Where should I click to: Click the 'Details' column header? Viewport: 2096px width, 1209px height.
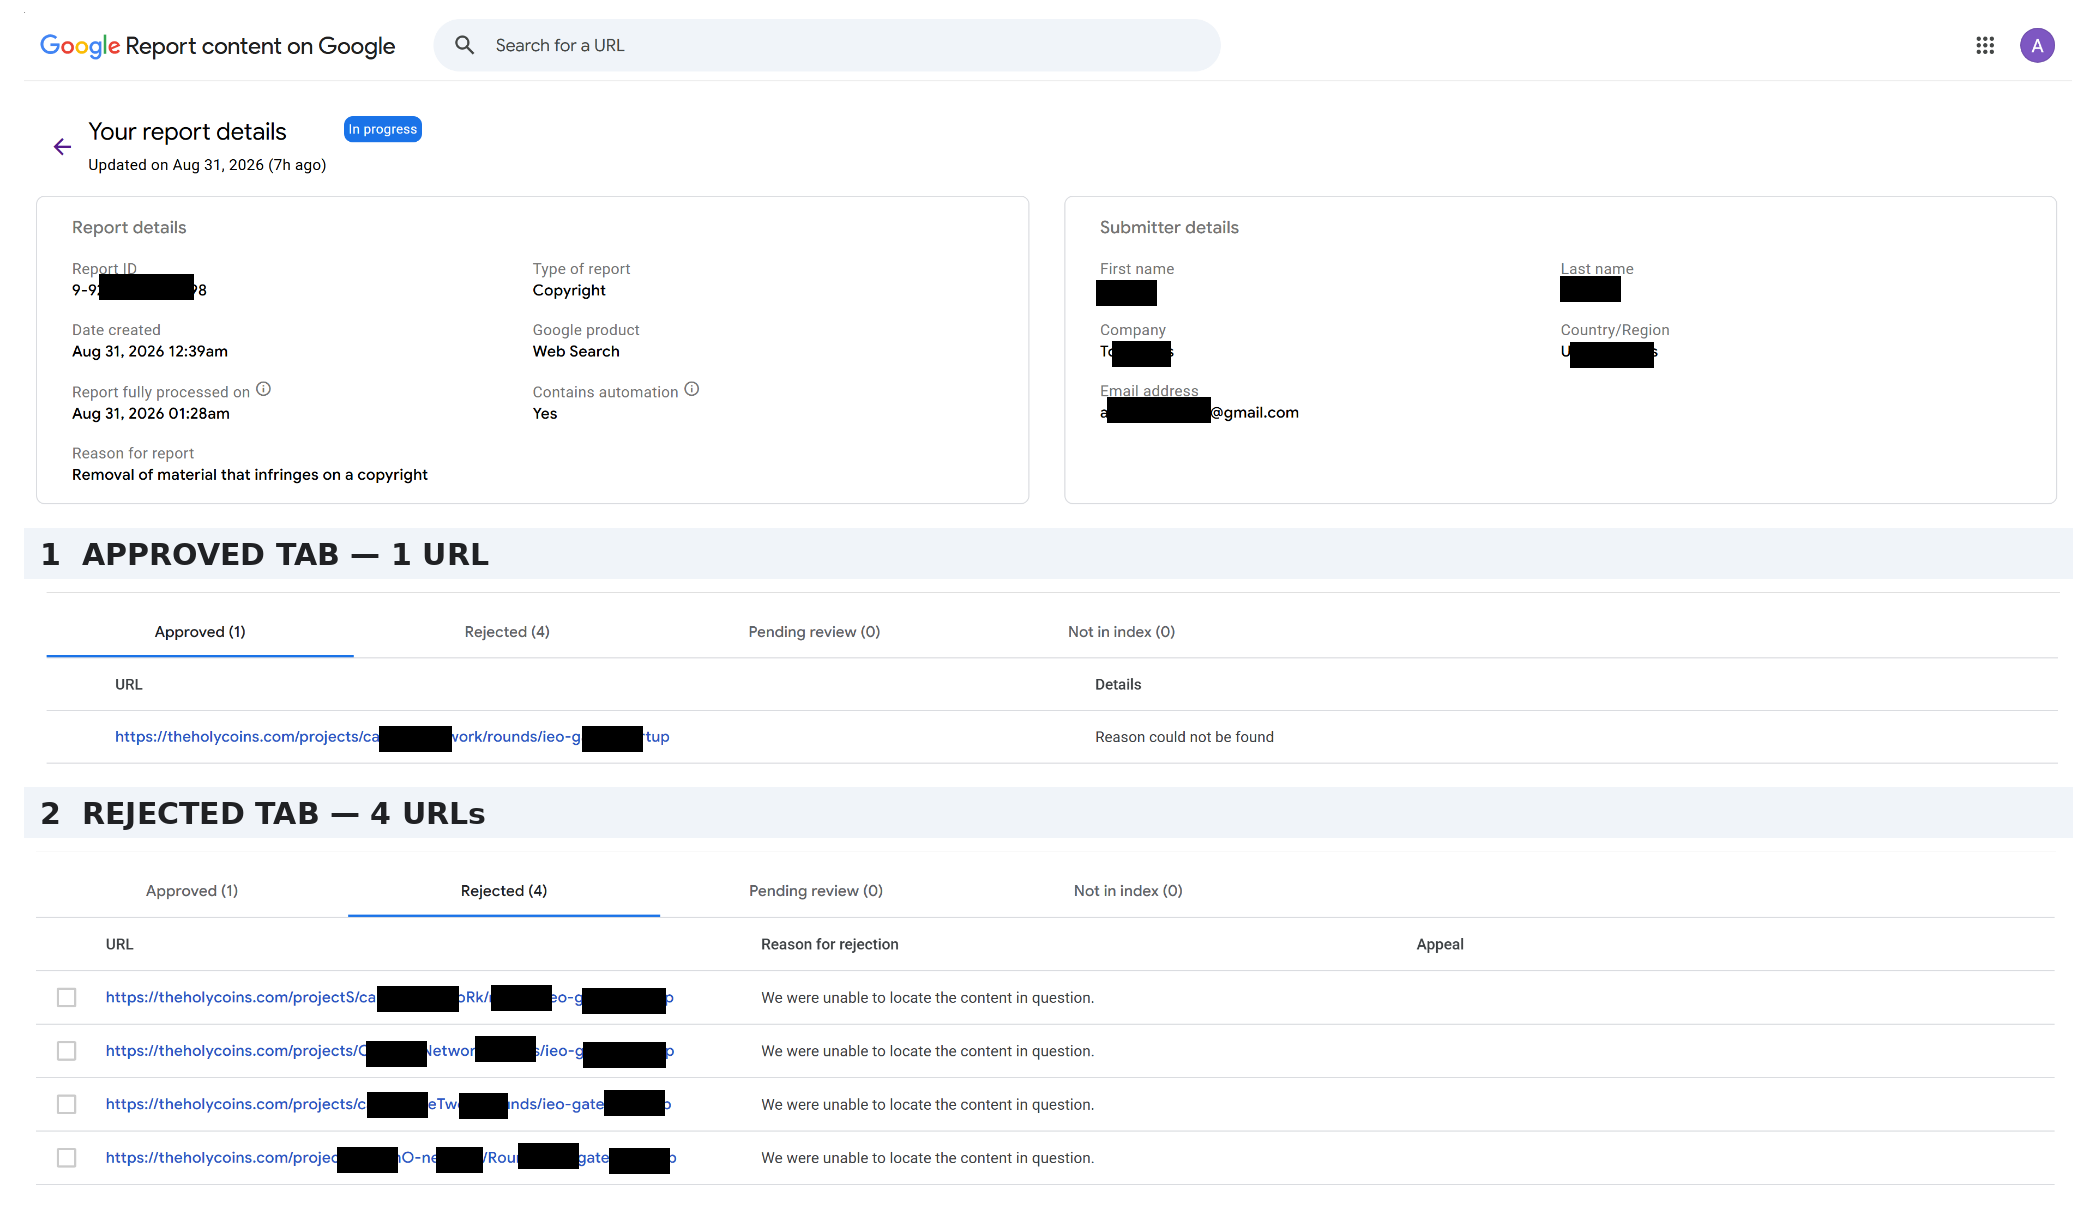1118,685
